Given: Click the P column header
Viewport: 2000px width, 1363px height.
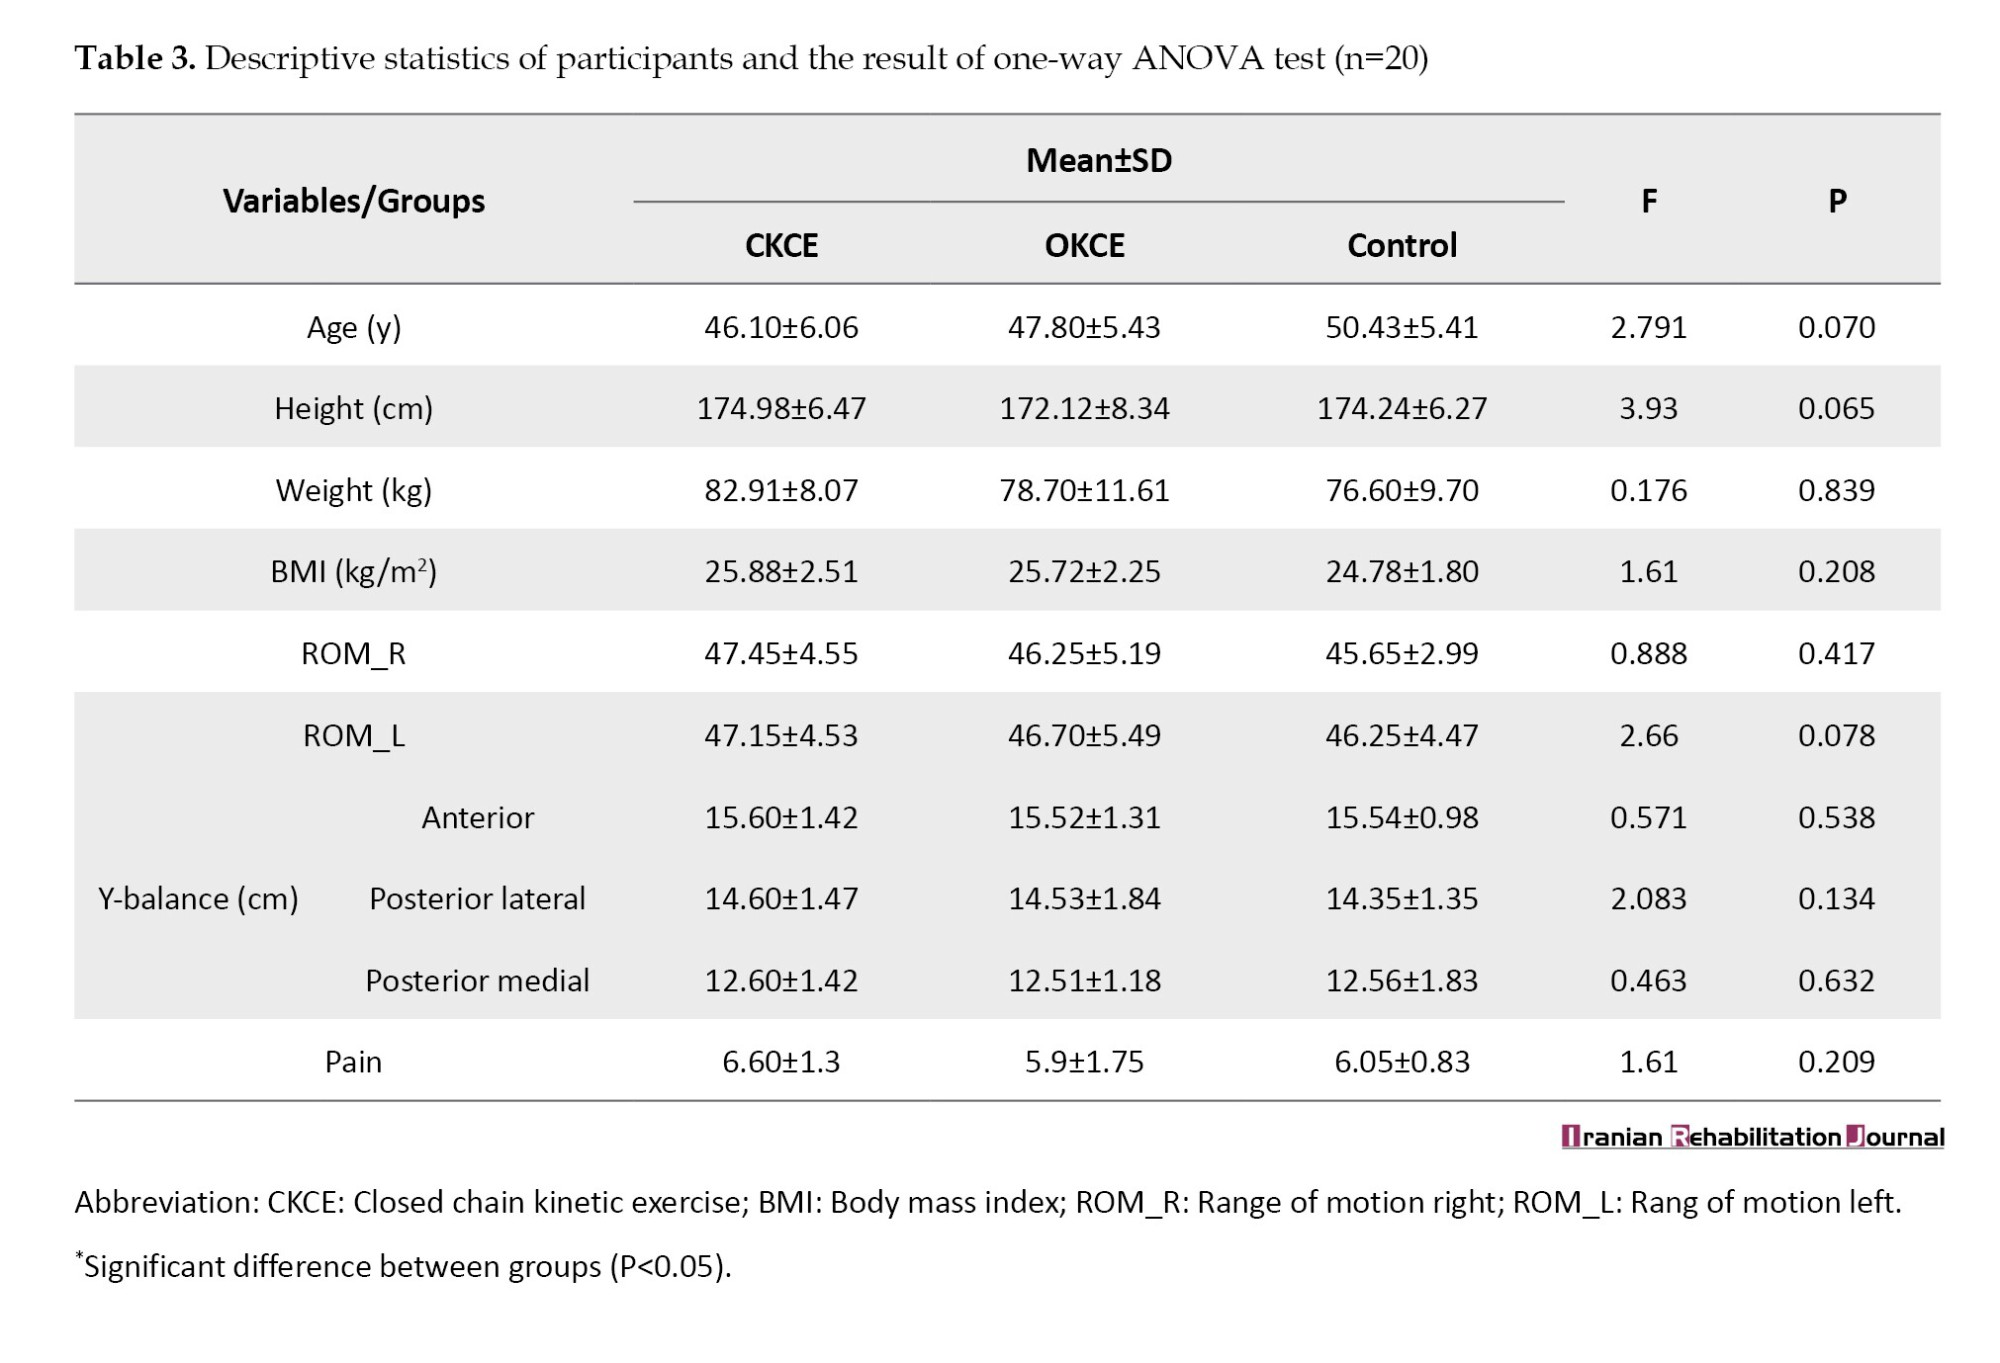Looking at the screenshot, I should click(x=1836, y=201).
